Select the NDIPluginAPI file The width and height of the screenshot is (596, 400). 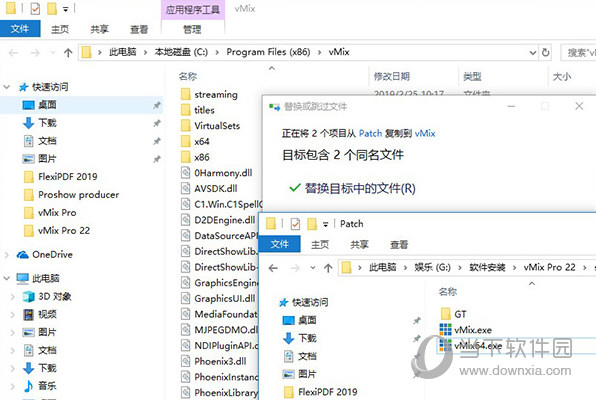click(x=226, y=346)
